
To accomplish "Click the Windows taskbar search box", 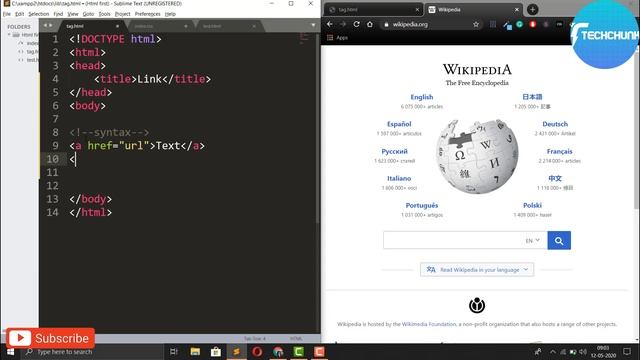I will (x=92, y=352).
